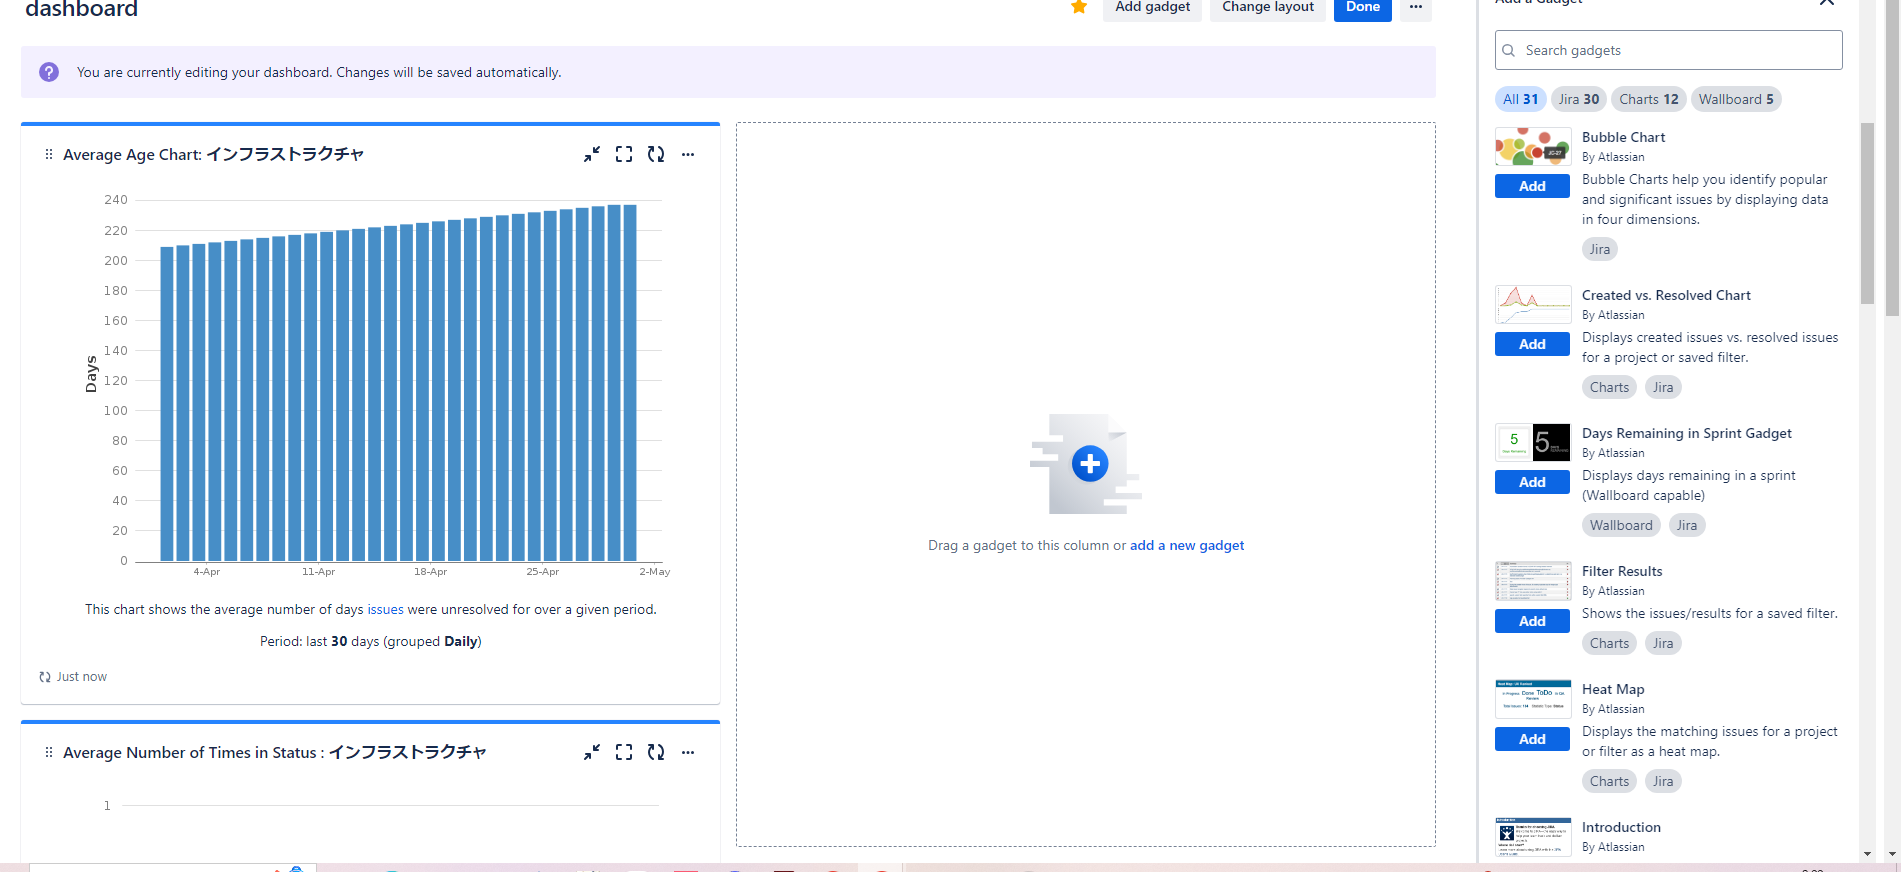Add the Heat Map gadget
This screenshot has width=1901, height=872.
coord(1532,739)
